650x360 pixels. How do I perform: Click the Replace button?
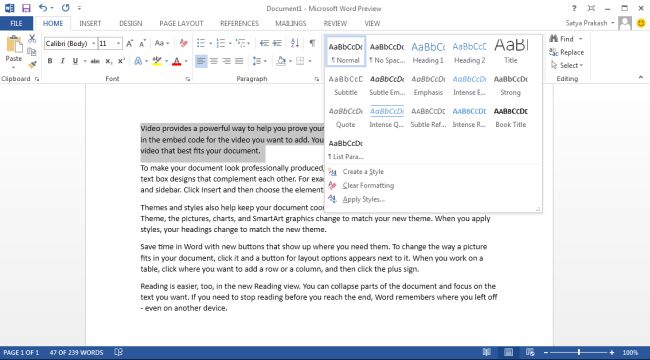click(567, 52)
